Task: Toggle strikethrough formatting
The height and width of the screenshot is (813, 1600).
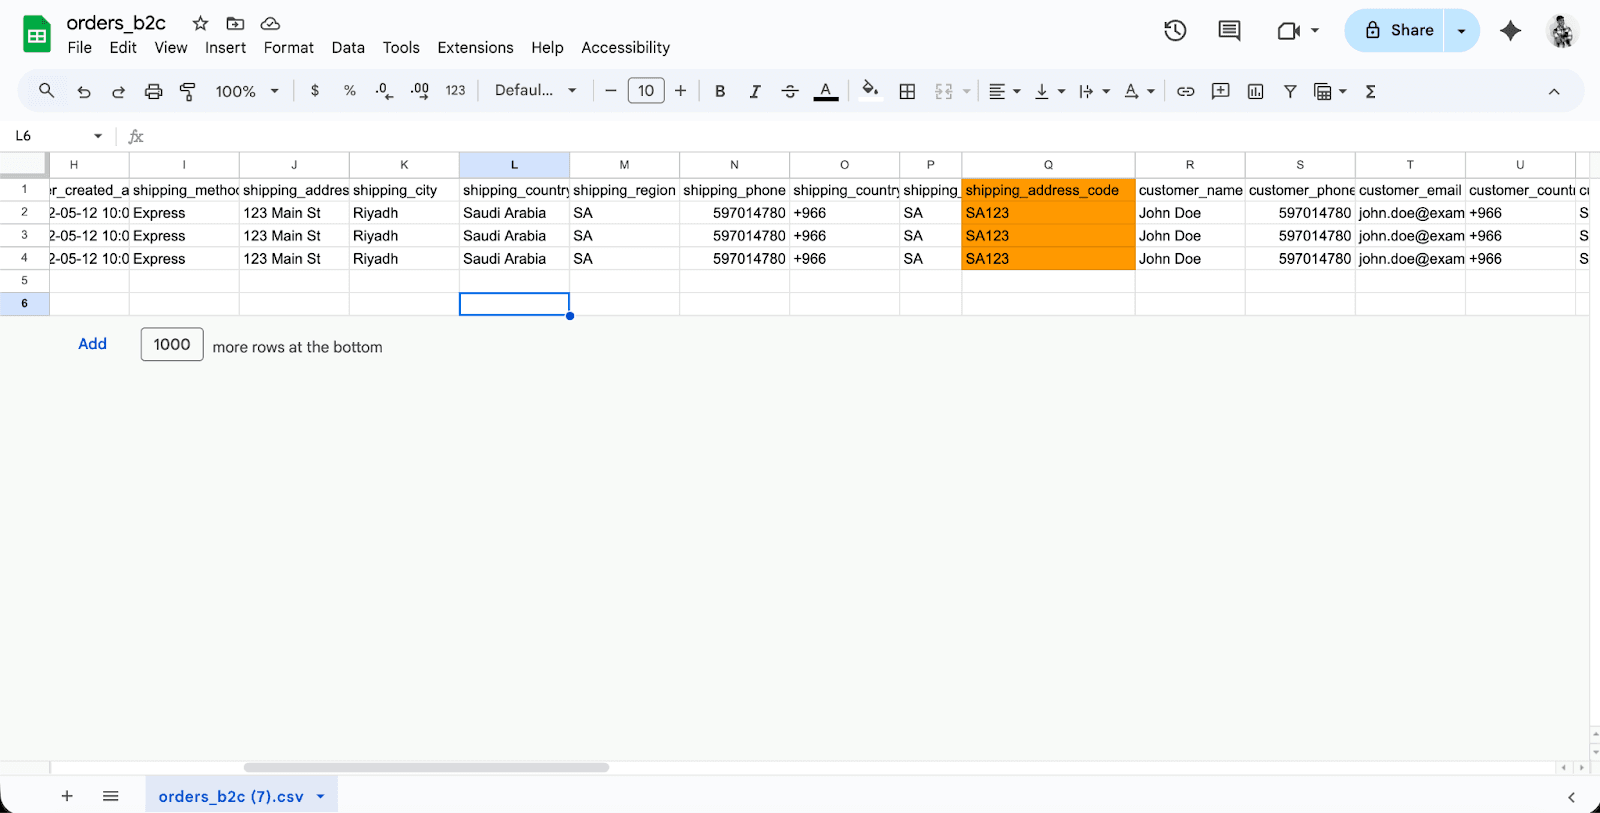Action: click(789, 91)
